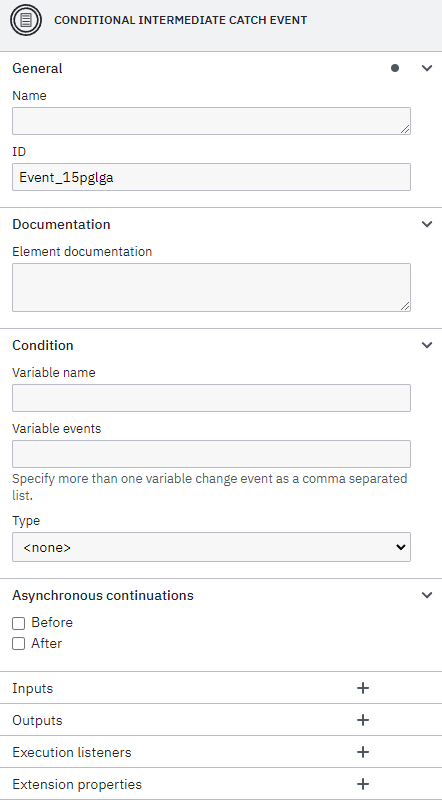Click the Inputs section header
The width and height of the screenshot is (442, 812).
click(221, 688)
